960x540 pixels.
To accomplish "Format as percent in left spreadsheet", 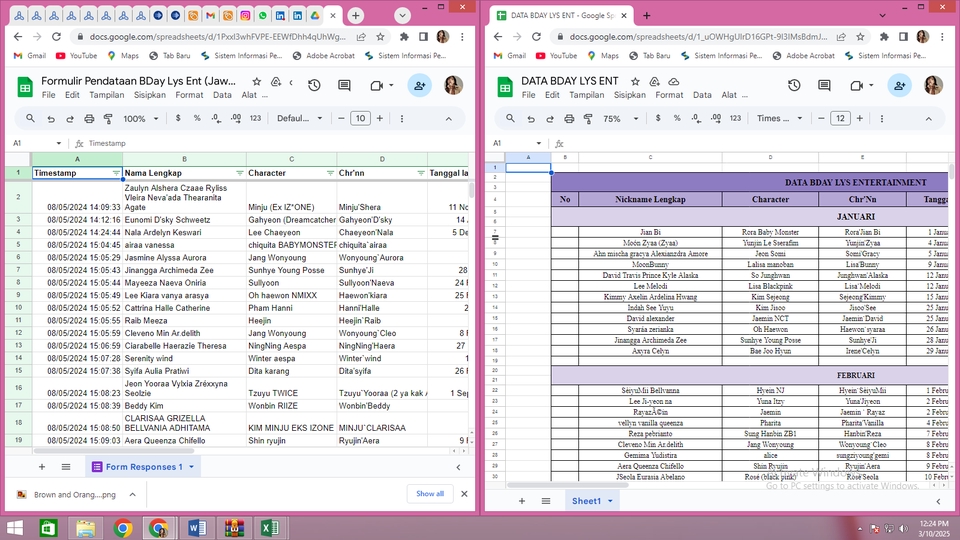I will pos(197,118).
